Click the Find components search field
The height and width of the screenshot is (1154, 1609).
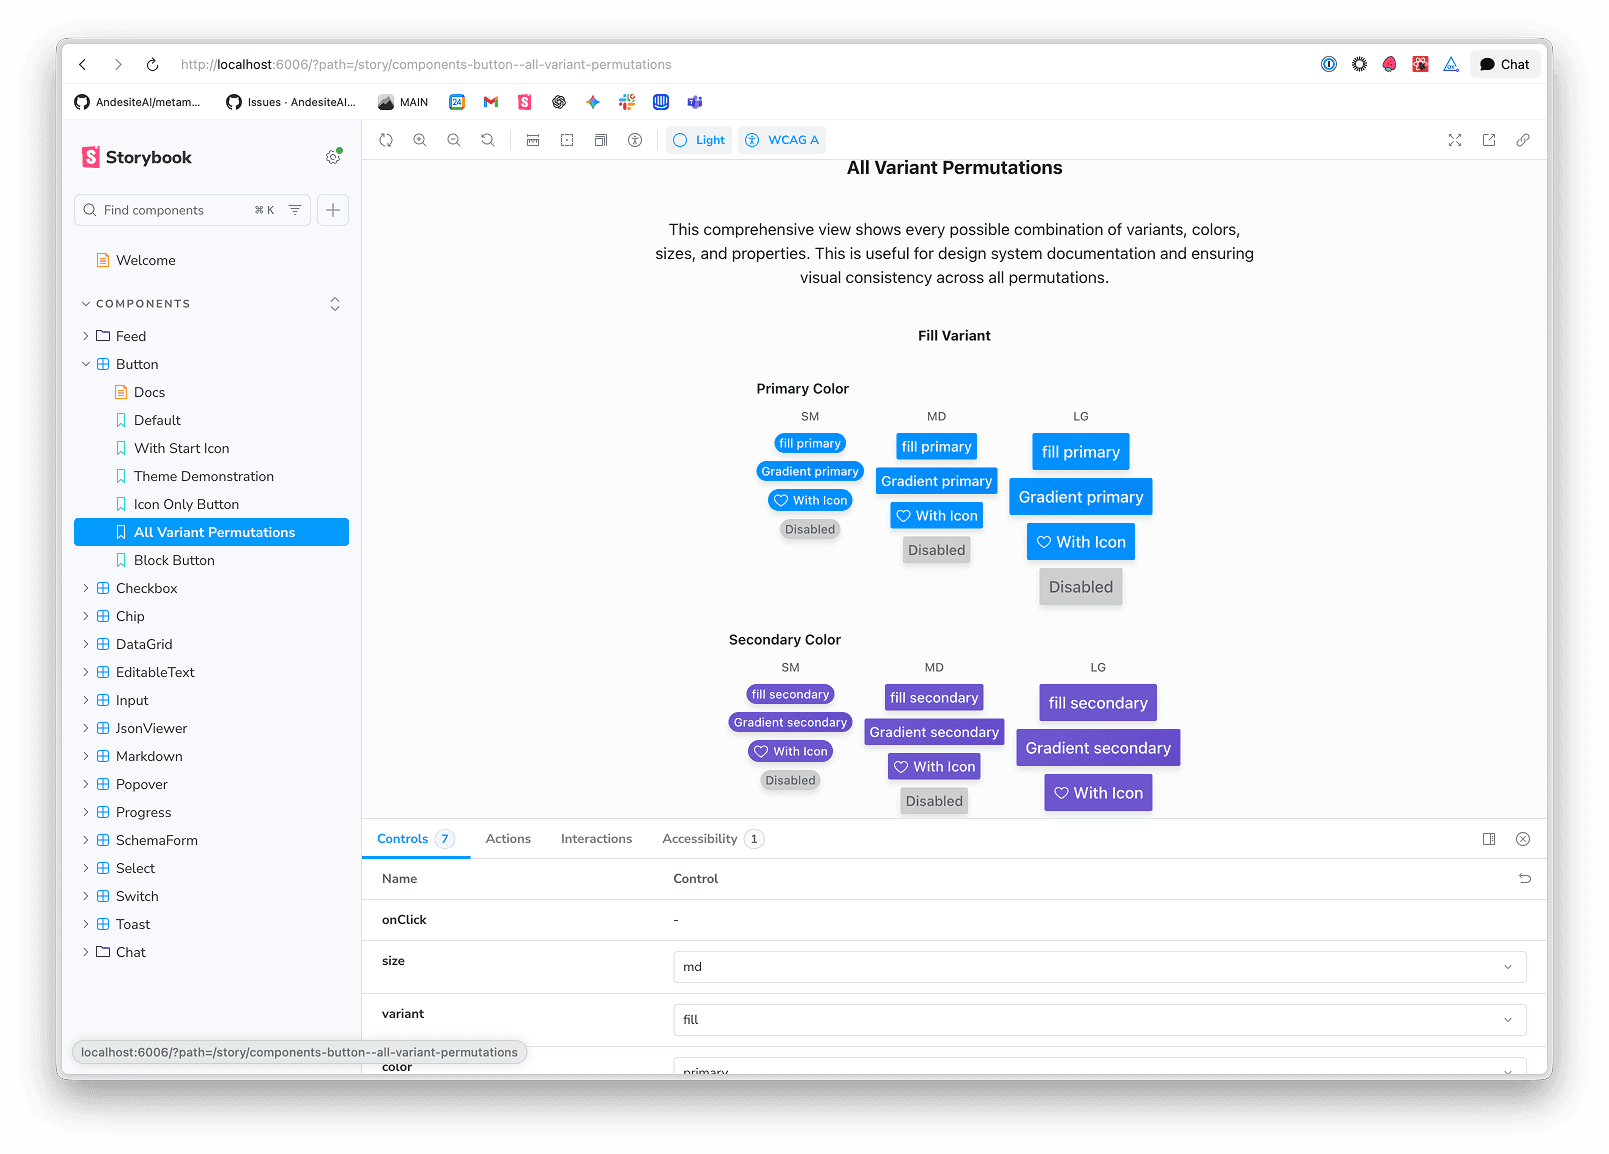[175, 210]
